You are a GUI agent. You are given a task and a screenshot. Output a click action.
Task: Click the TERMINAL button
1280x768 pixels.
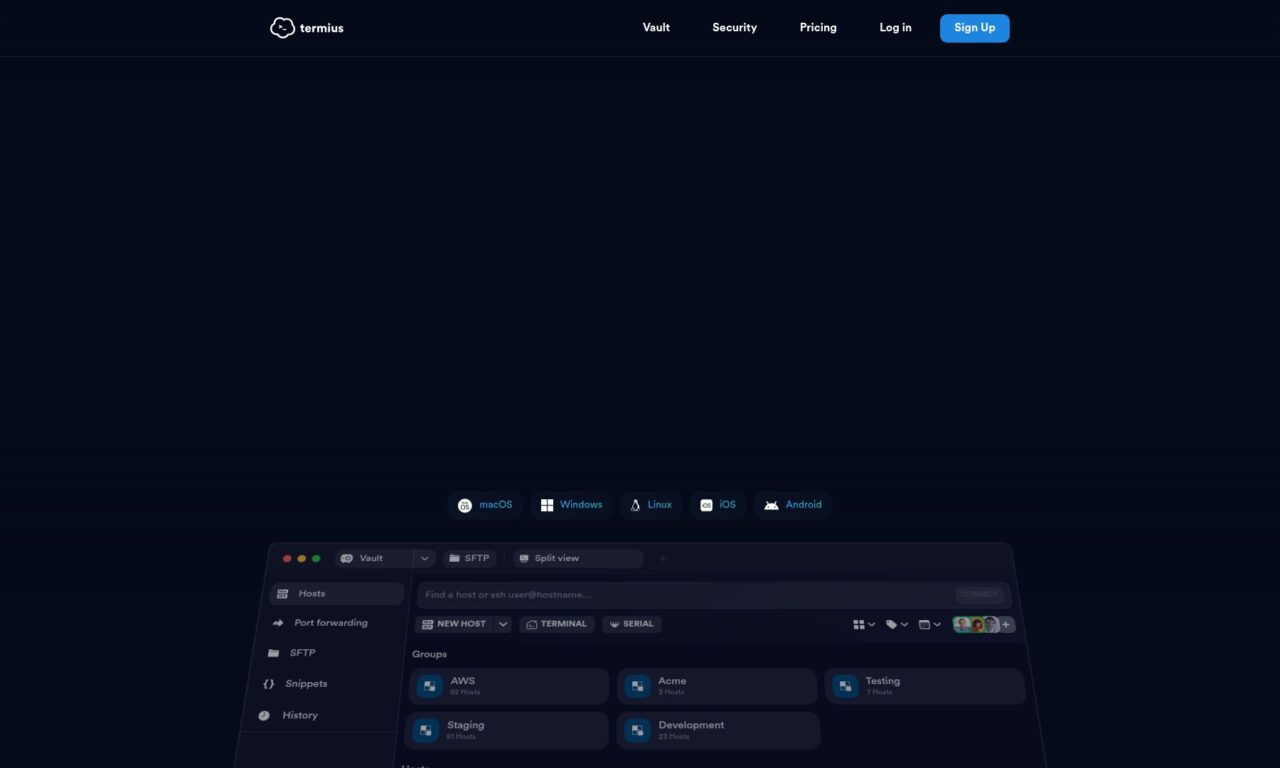557,624
